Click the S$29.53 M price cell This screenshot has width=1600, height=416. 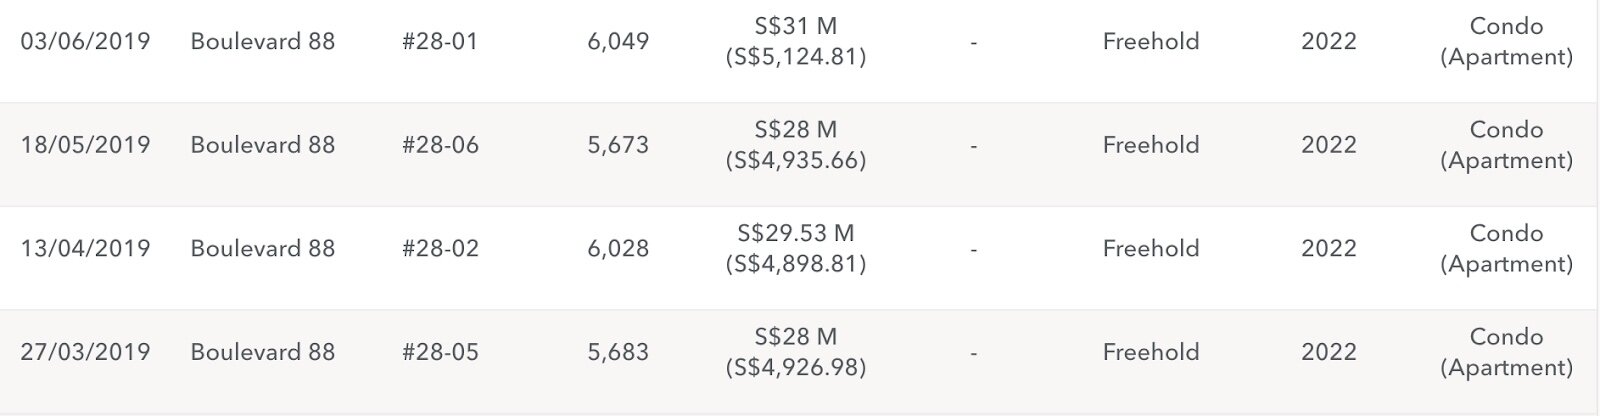tap(796, 233)
